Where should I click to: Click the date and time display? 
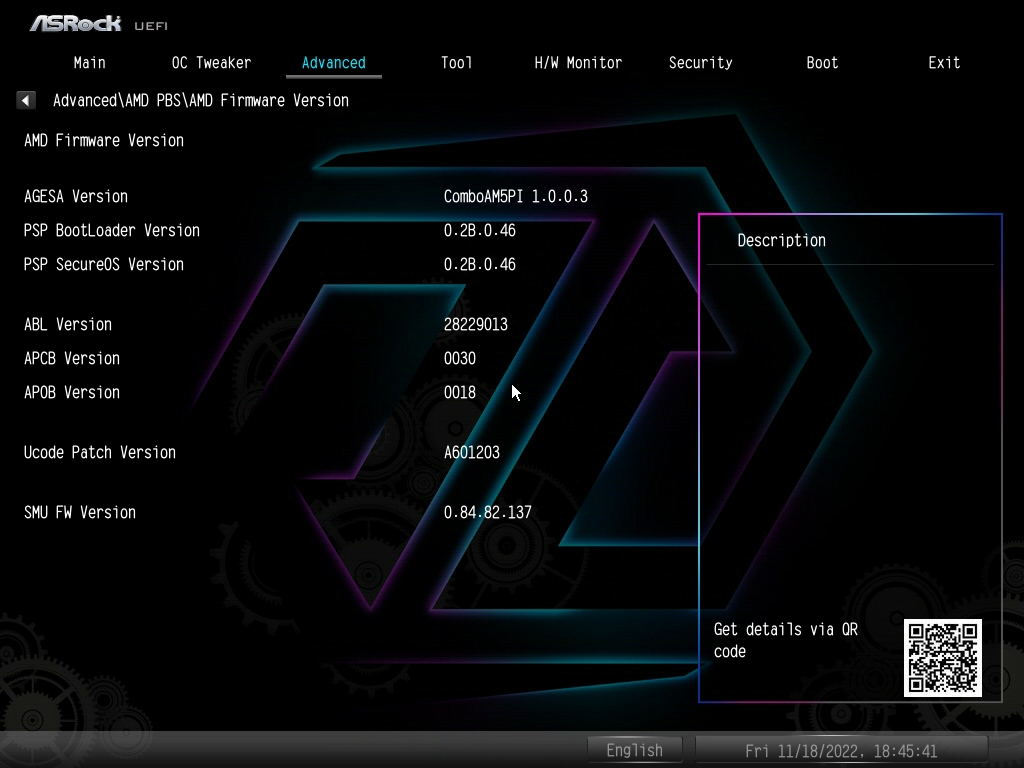[841, 751]
